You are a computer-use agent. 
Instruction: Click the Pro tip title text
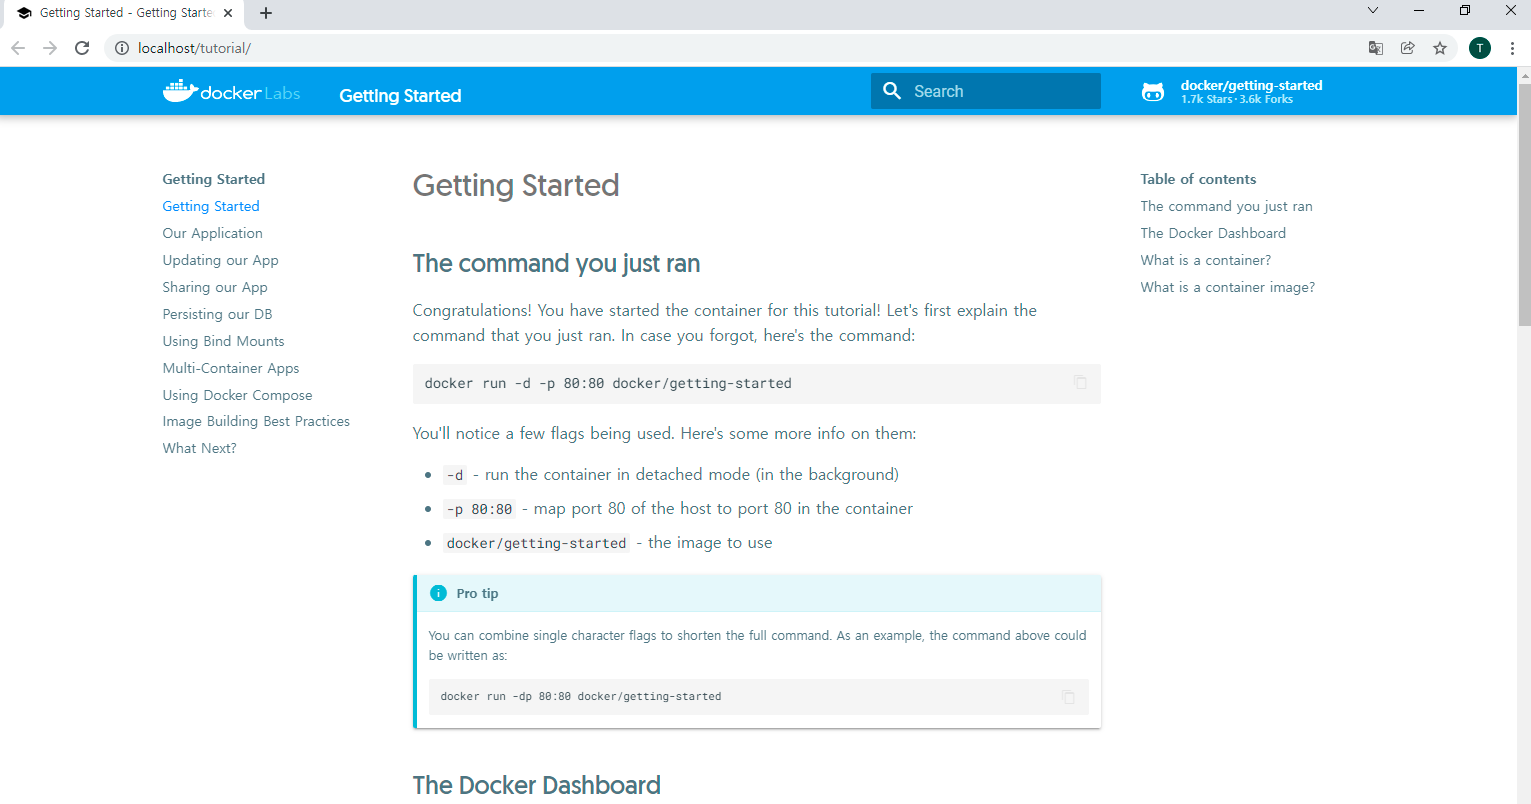[x=477, y=593]
